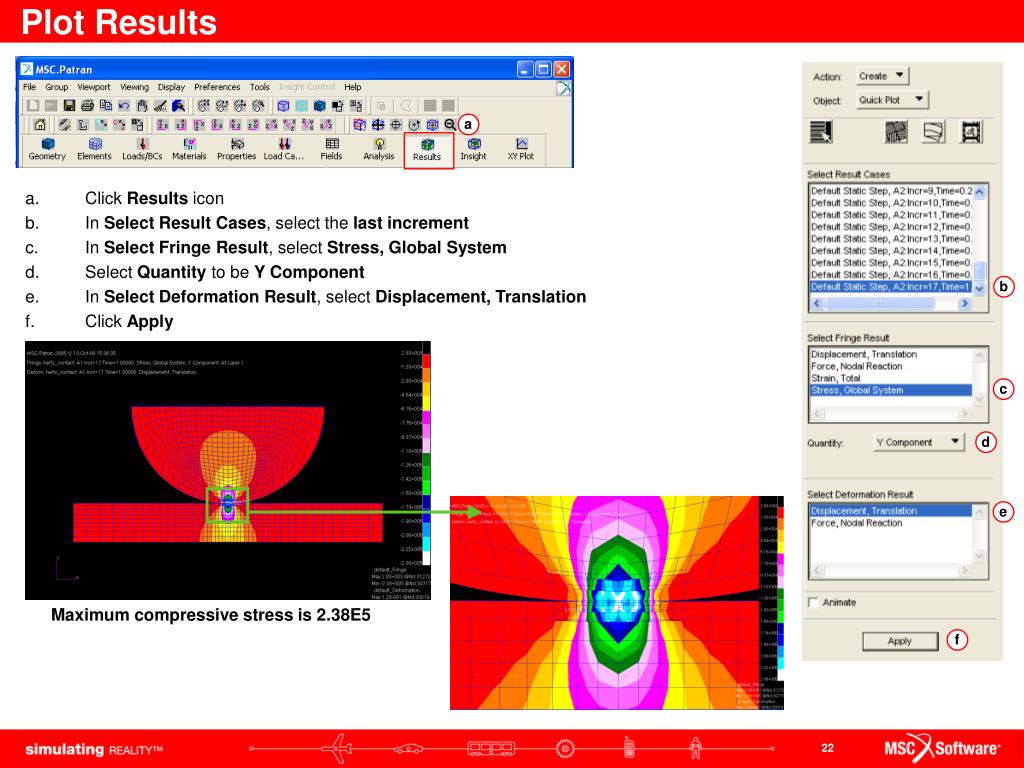Click the copy to clipboard toolbar icon
The width and height of the screenshot is (1024, 768).
(x=105, y=105)
